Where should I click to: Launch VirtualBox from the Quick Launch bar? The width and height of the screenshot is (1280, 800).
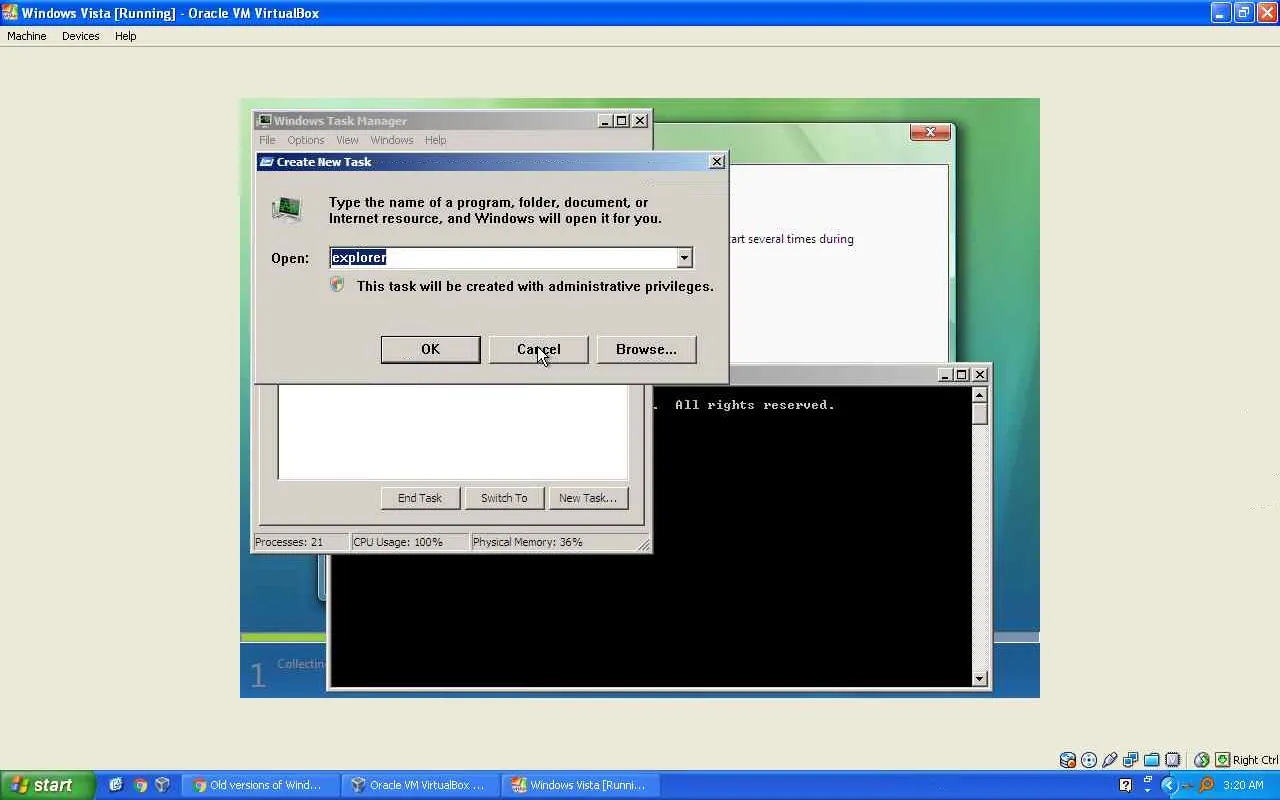tap(163, 785)
